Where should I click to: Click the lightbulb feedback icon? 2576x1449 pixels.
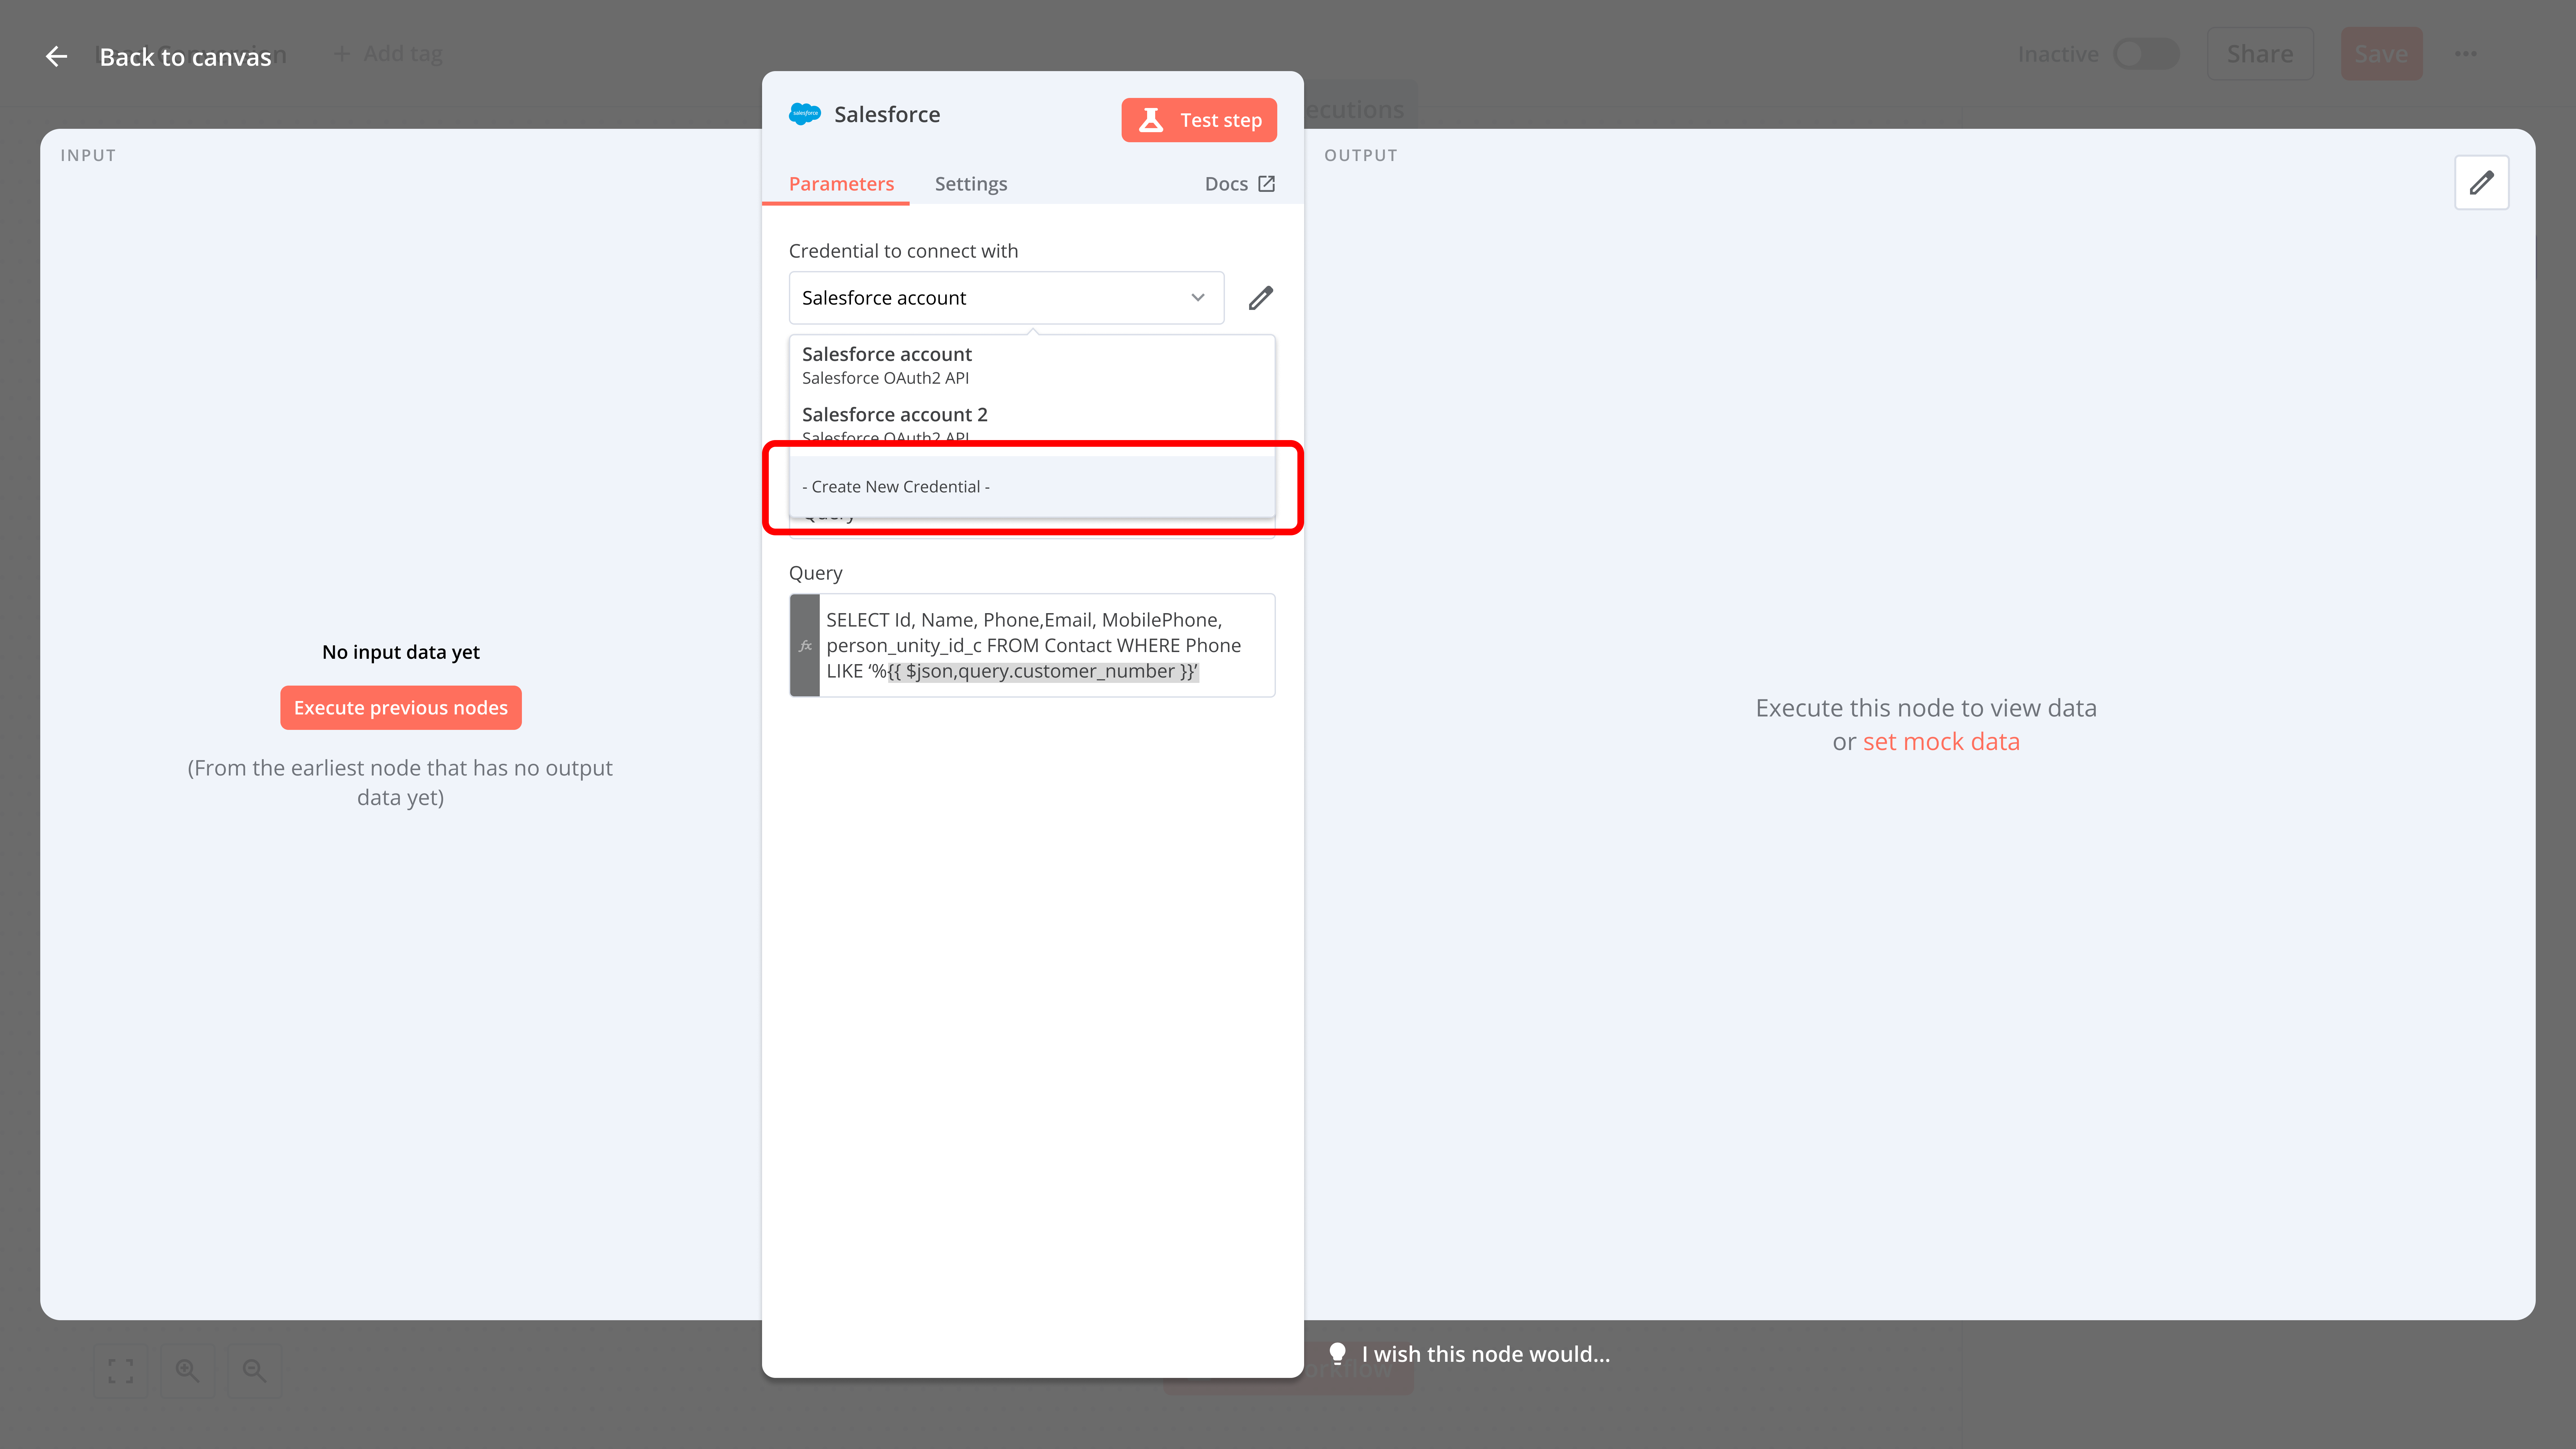[x=1337, y=1354]
